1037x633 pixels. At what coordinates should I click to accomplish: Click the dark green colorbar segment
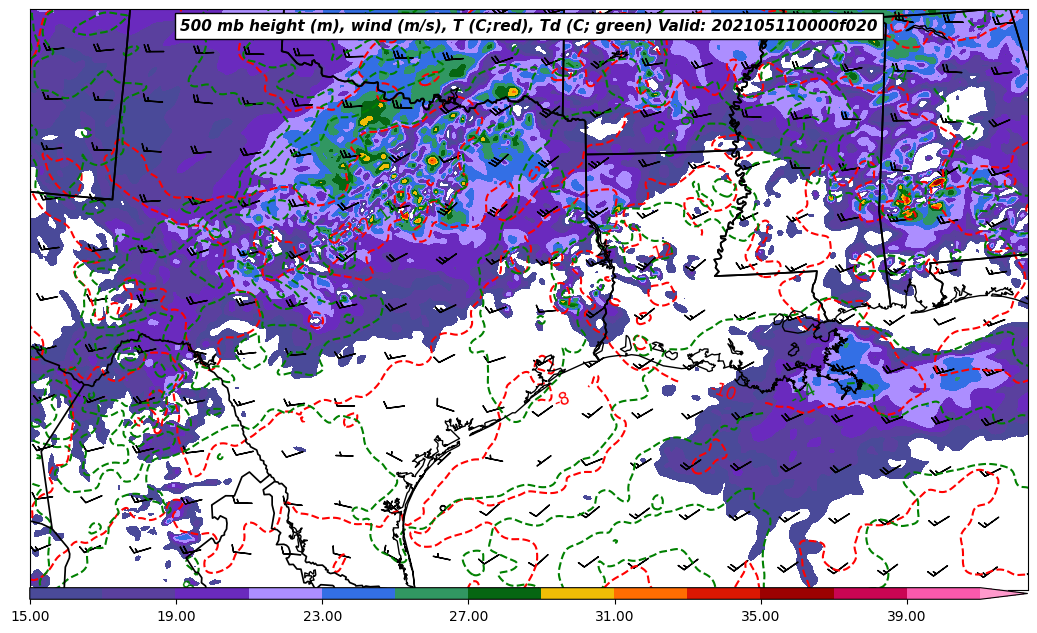pyautogui.click(x=504, y=593)
